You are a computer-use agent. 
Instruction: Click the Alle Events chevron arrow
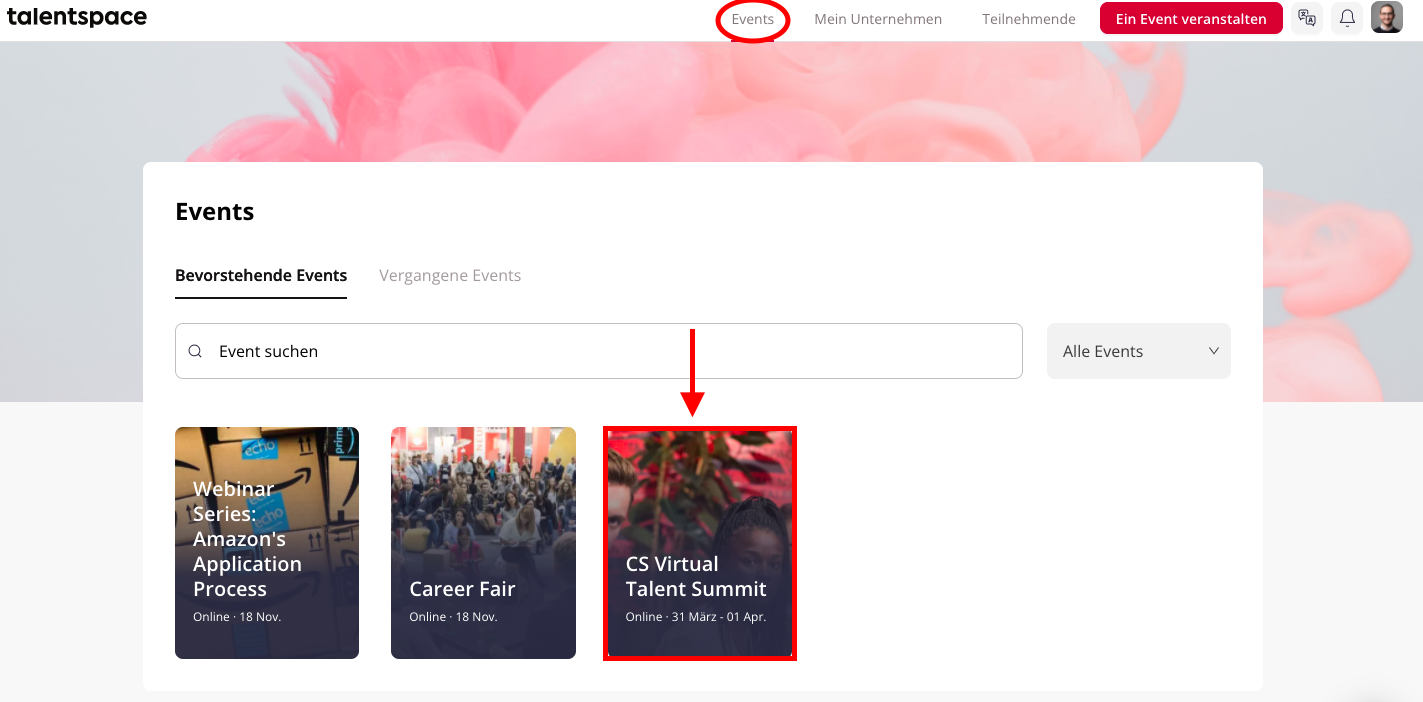click(1214, 351)
